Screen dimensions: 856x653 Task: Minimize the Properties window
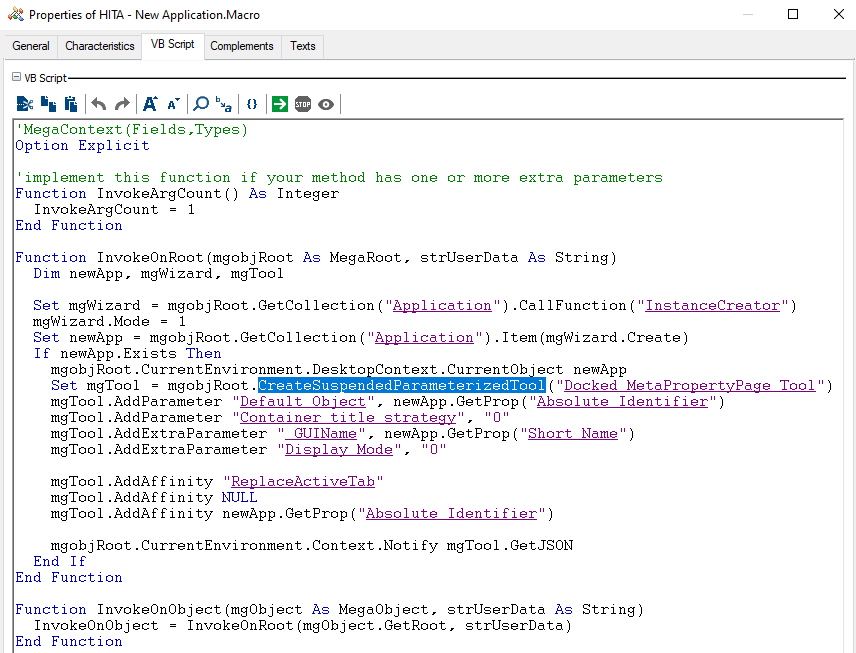747,14
